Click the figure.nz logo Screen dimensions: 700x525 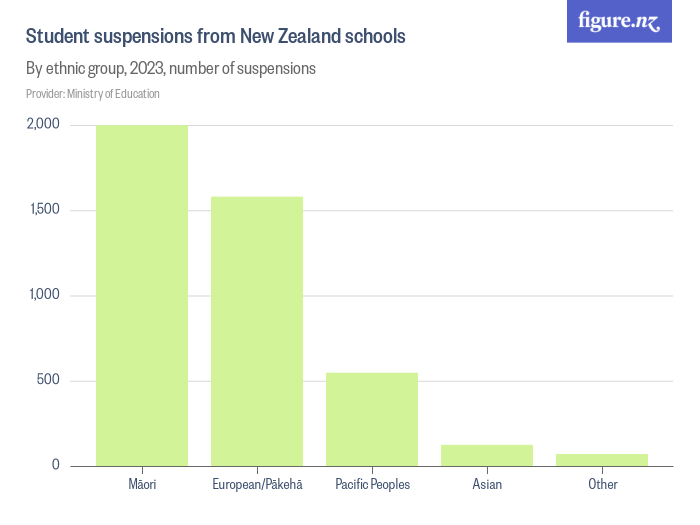point(619,21)
